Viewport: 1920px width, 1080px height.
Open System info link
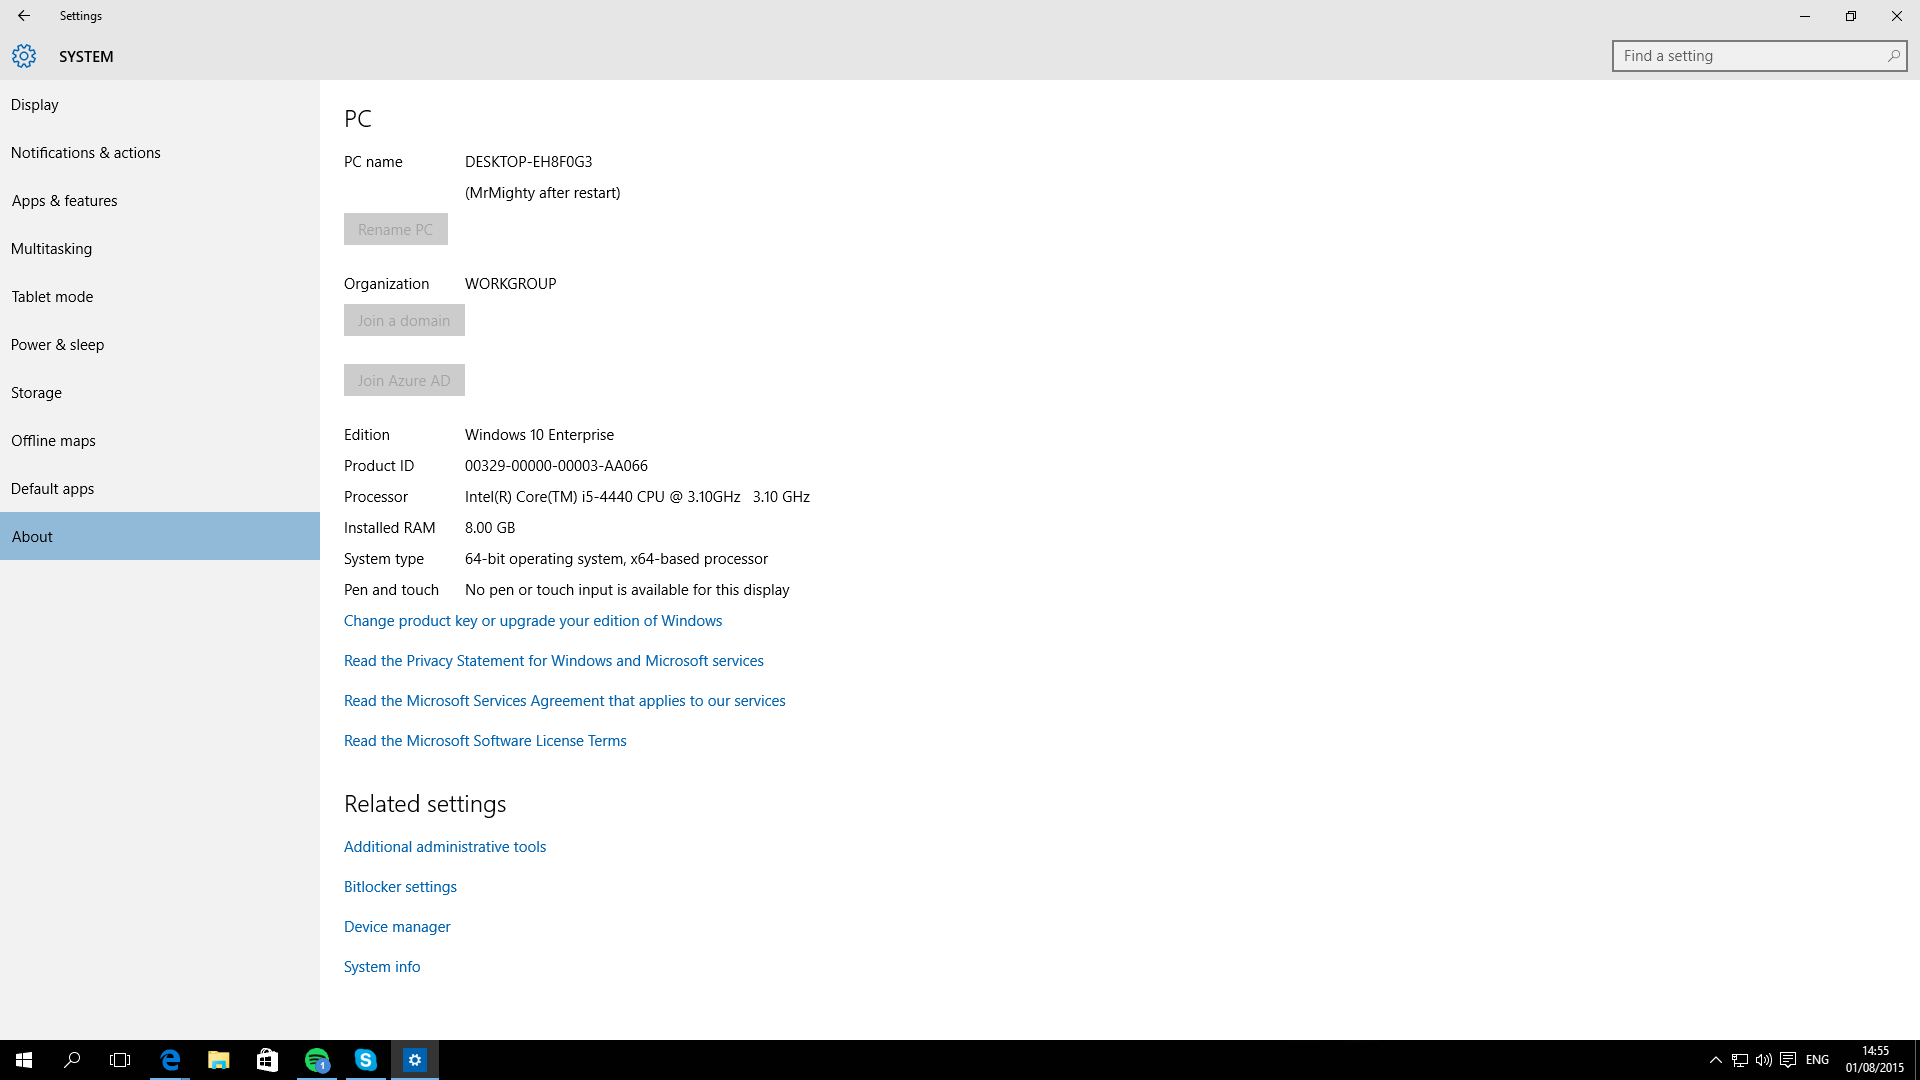[382, 967]
